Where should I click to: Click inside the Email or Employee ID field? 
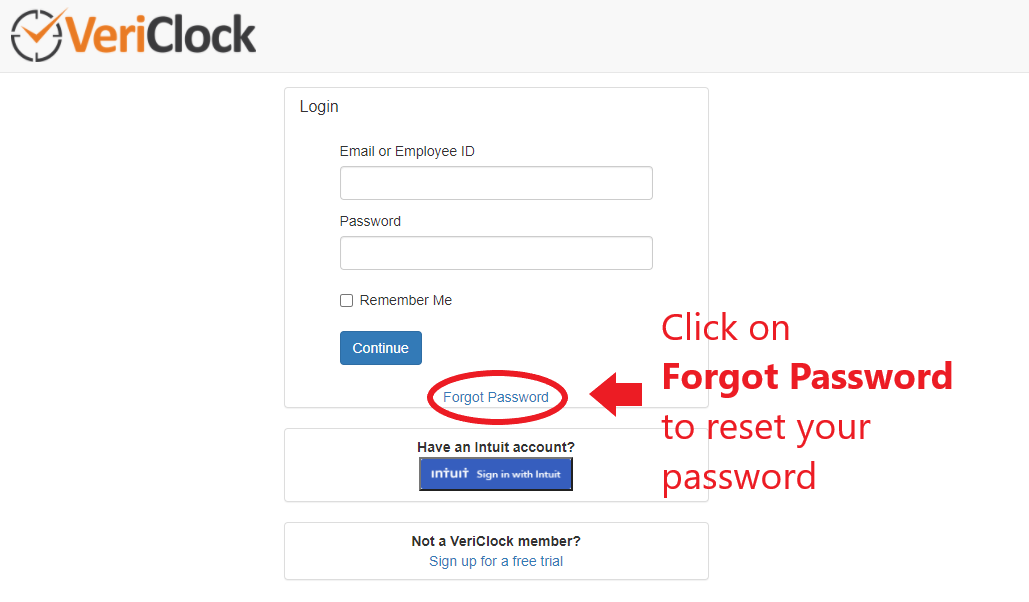tap(496, 183)
